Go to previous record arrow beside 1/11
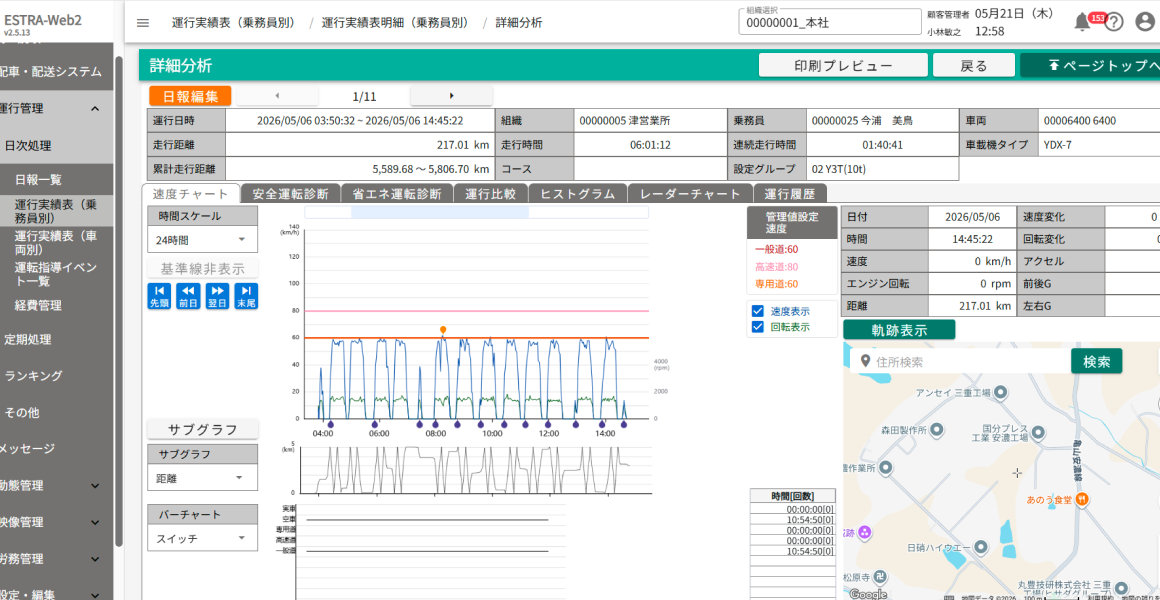The height and width of the screenshot is (600, 1160). click(277, 95)
